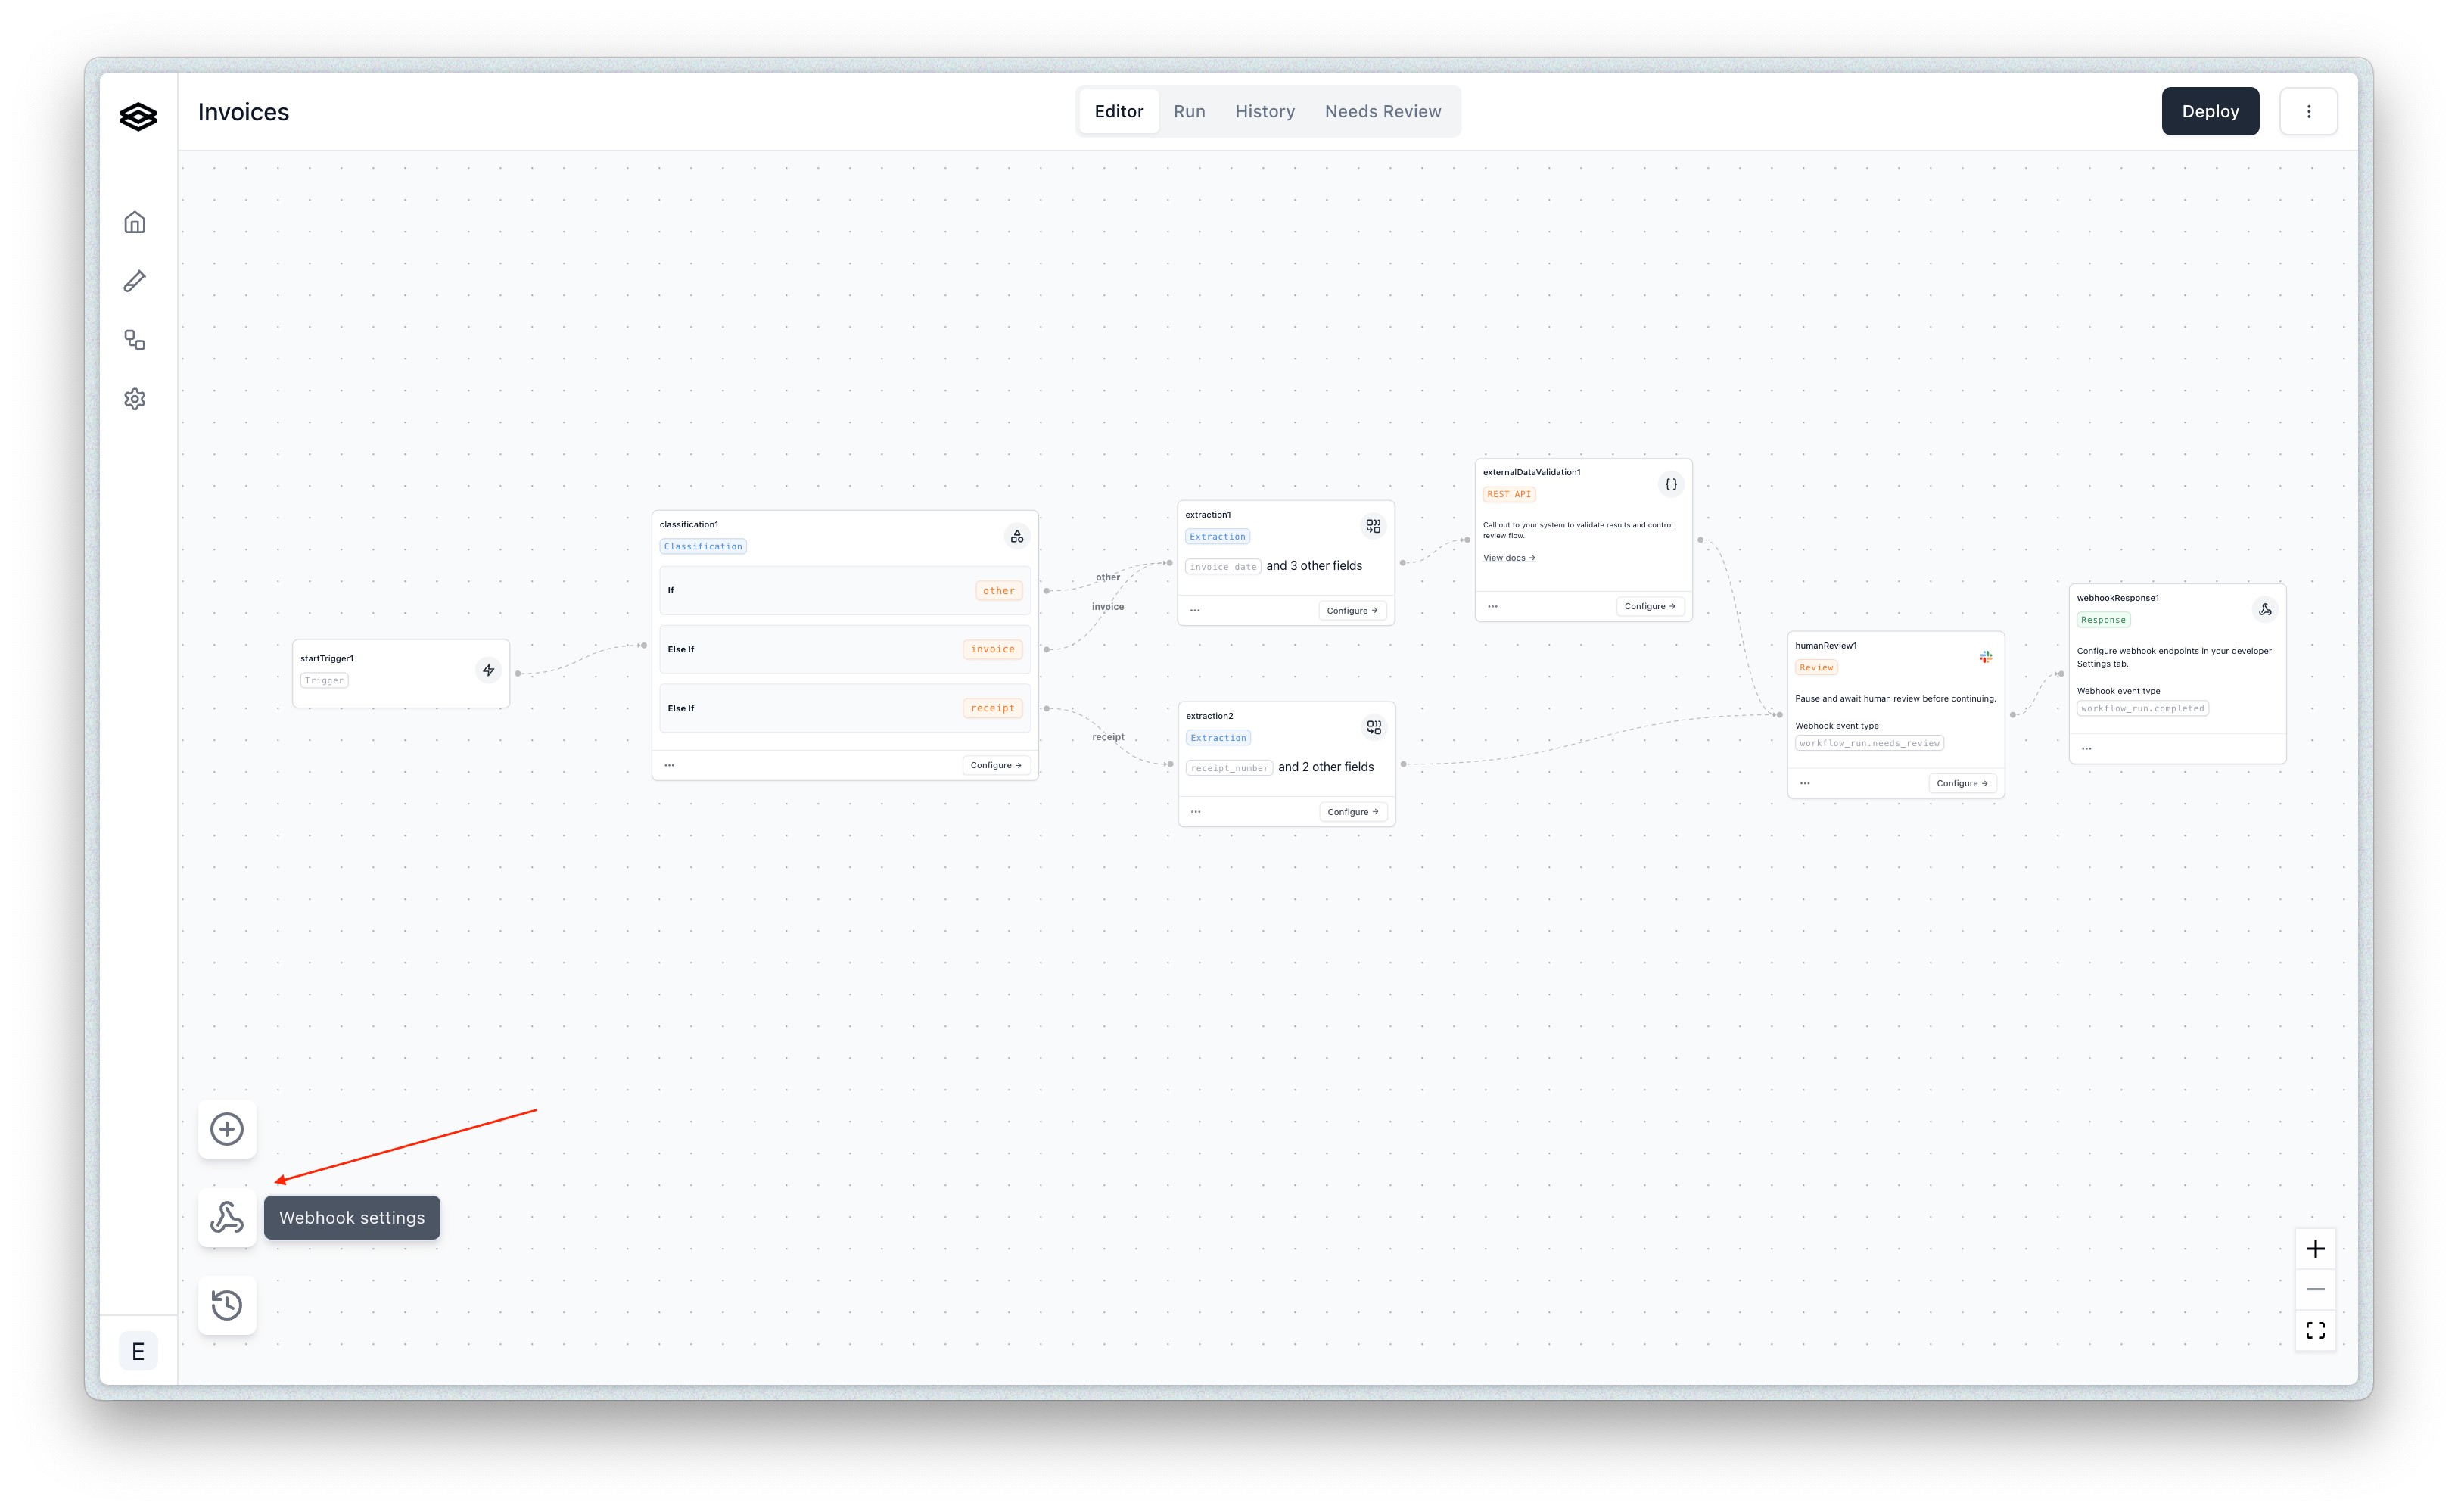This screenshot has width=2458, height=1512.
Task: Click the startTrigger1 lightning icon
Action: (x=488, y=670)
